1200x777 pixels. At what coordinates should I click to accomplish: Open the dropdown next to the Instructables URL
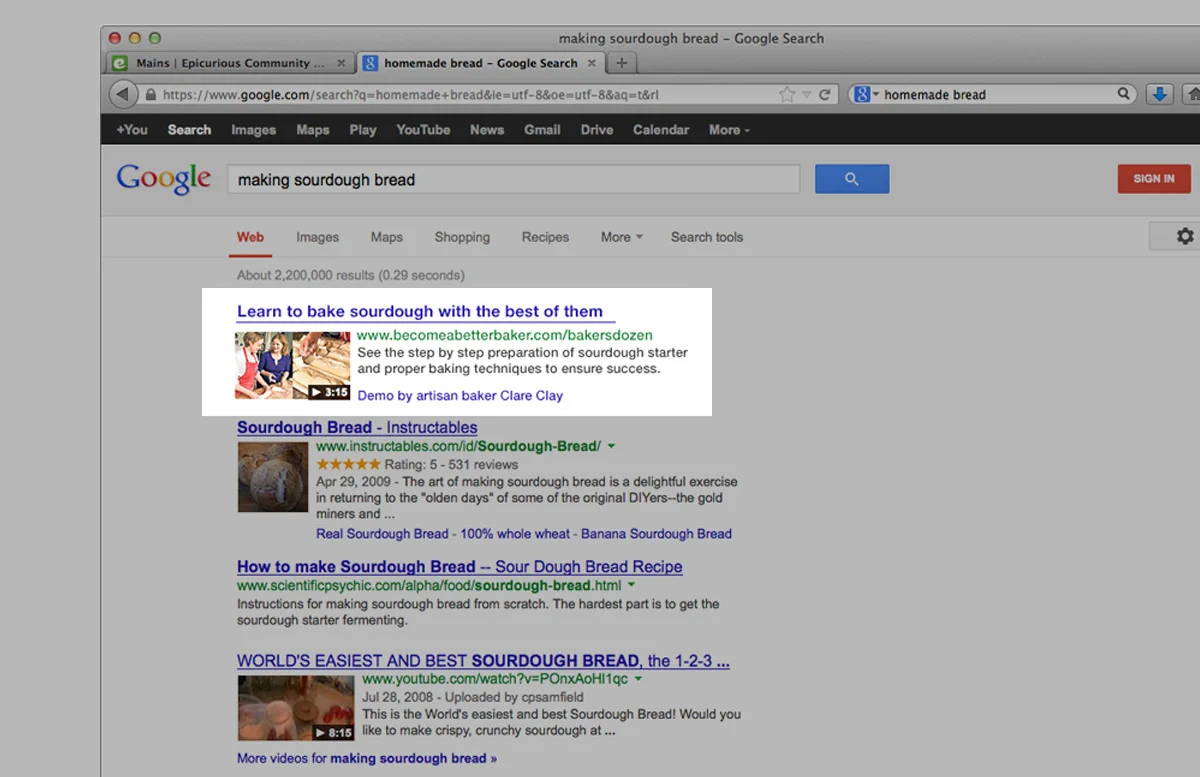(611, 446)
